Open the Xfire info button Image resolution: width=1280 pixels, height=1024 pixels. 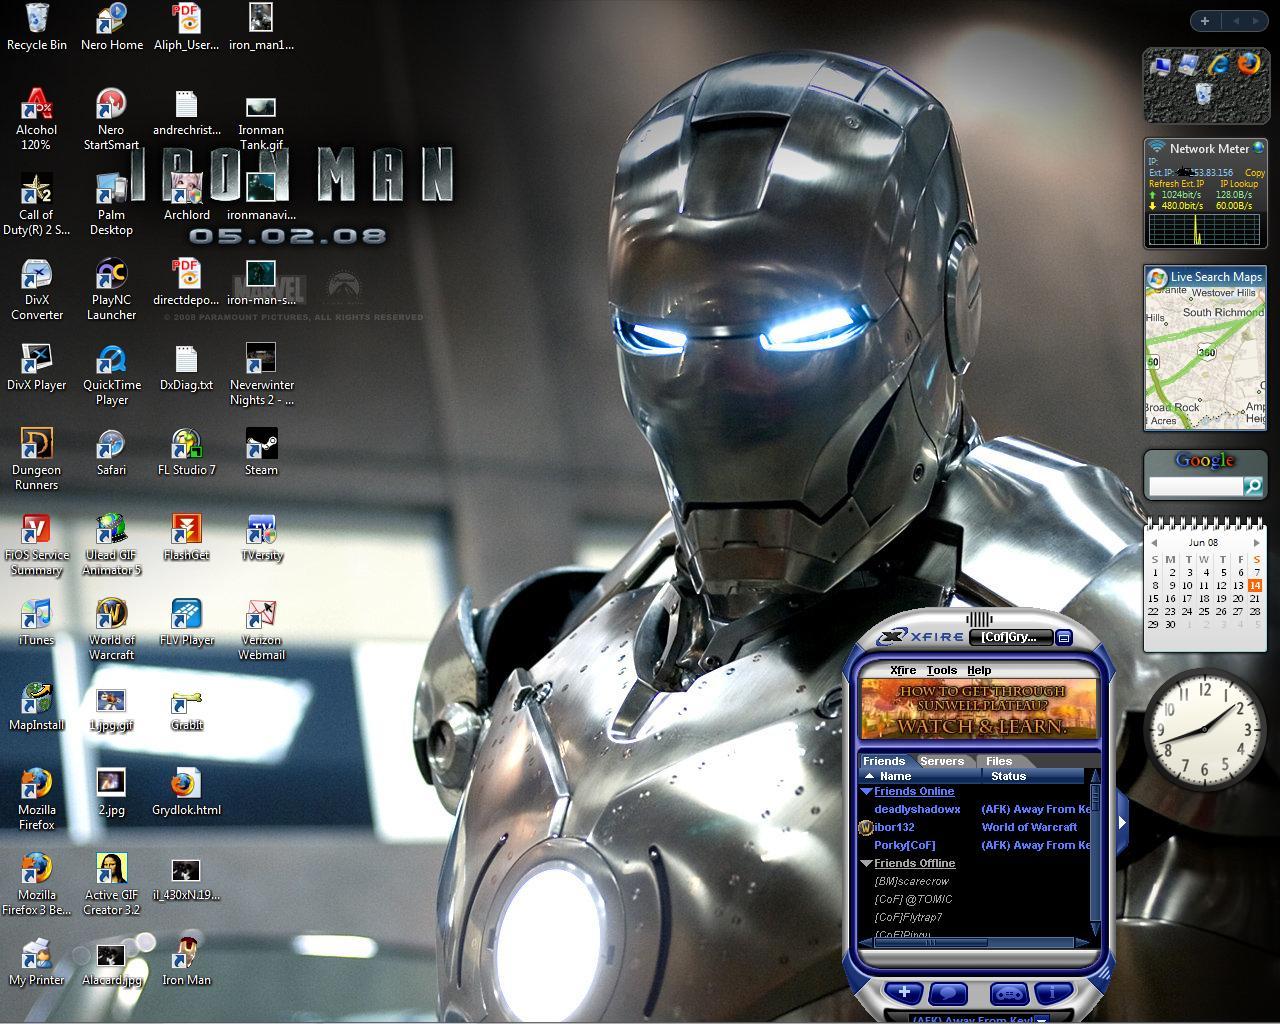point(1053,993)
